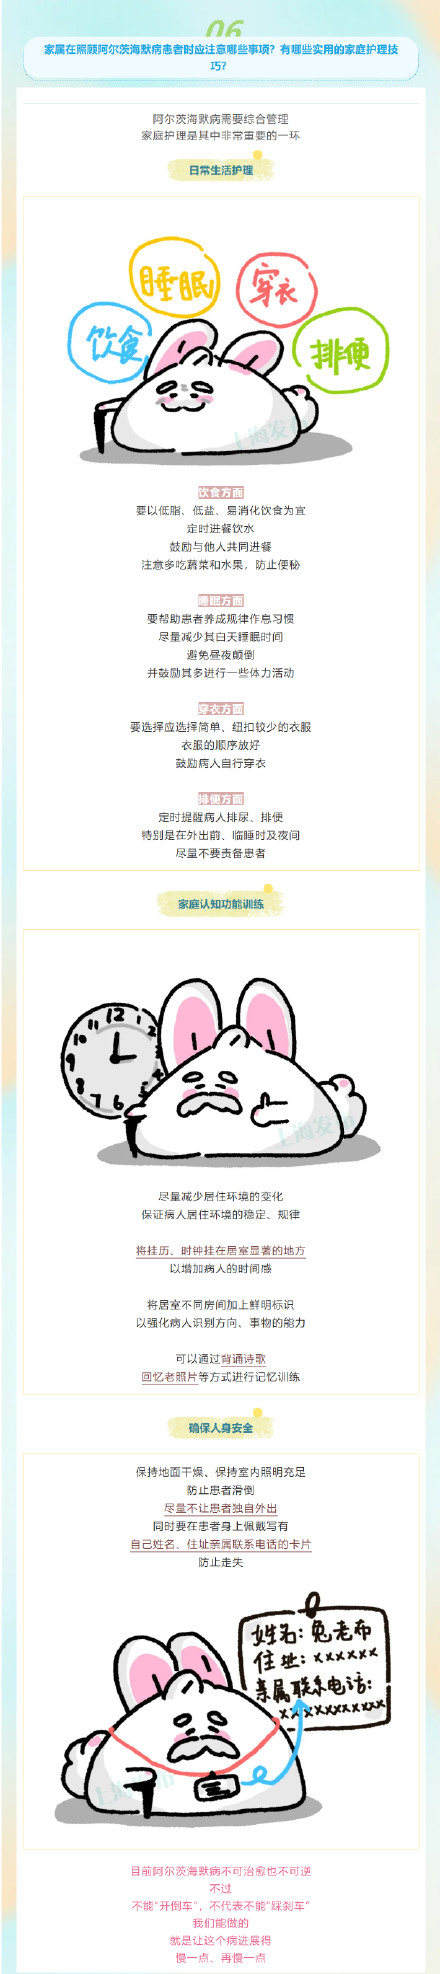Select the 日常生活护理 section heading
This screenshot has width=440, height=1974.
pos(221,170)
